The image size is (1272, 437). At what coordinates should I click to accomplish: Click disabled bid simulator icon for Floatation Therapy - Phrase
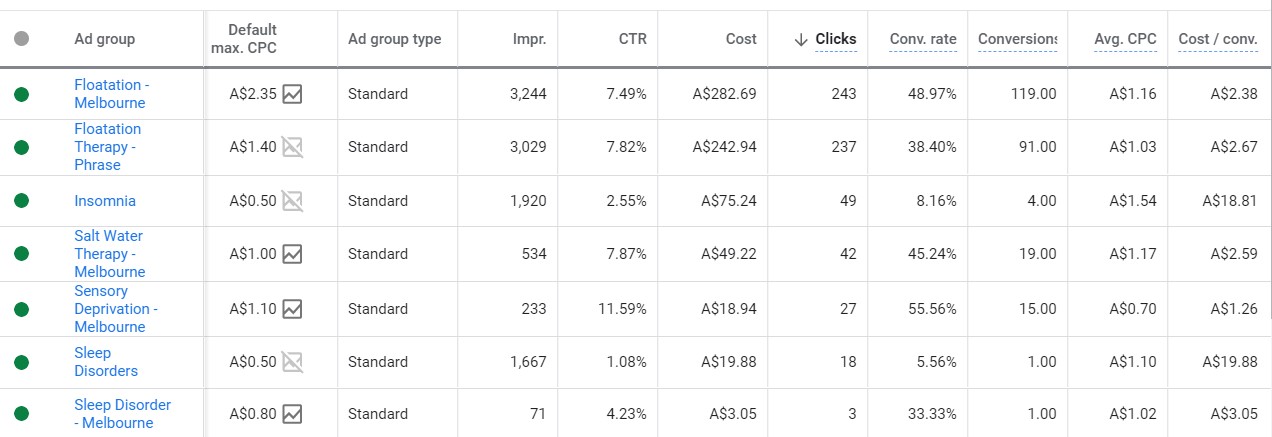tap(292, 147)
